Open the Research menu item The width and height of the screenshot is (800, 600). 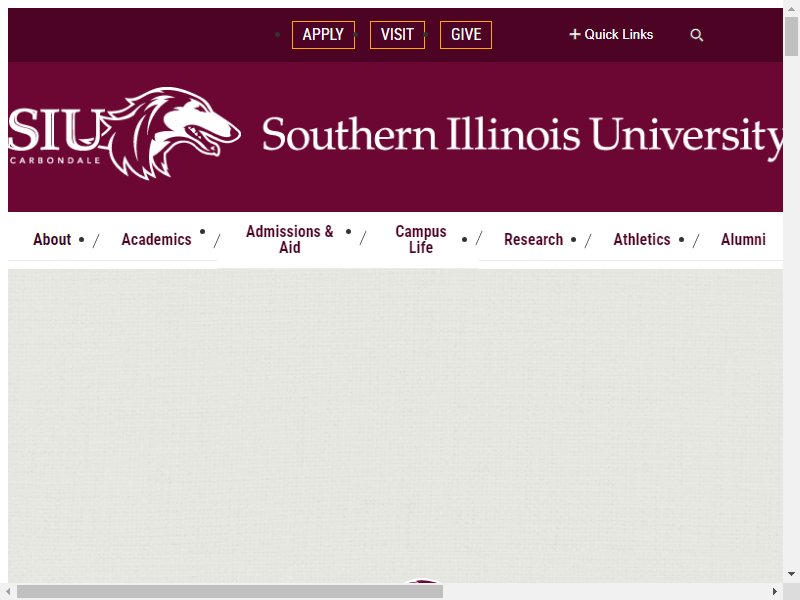pyautogui.click(x=533, y=239)
